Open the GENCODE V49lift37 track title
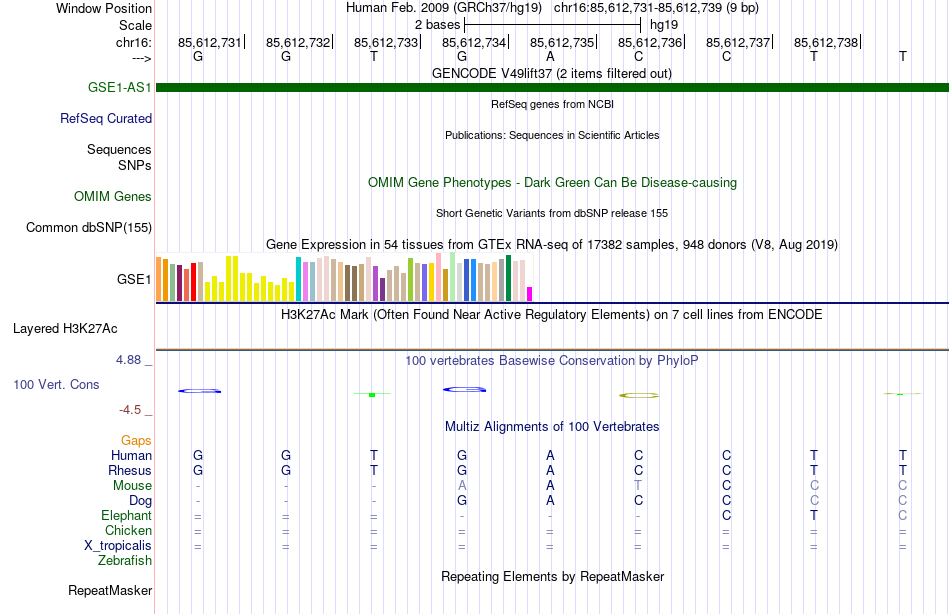The width and height of the screenshot is (950, 614). (552, 73)
